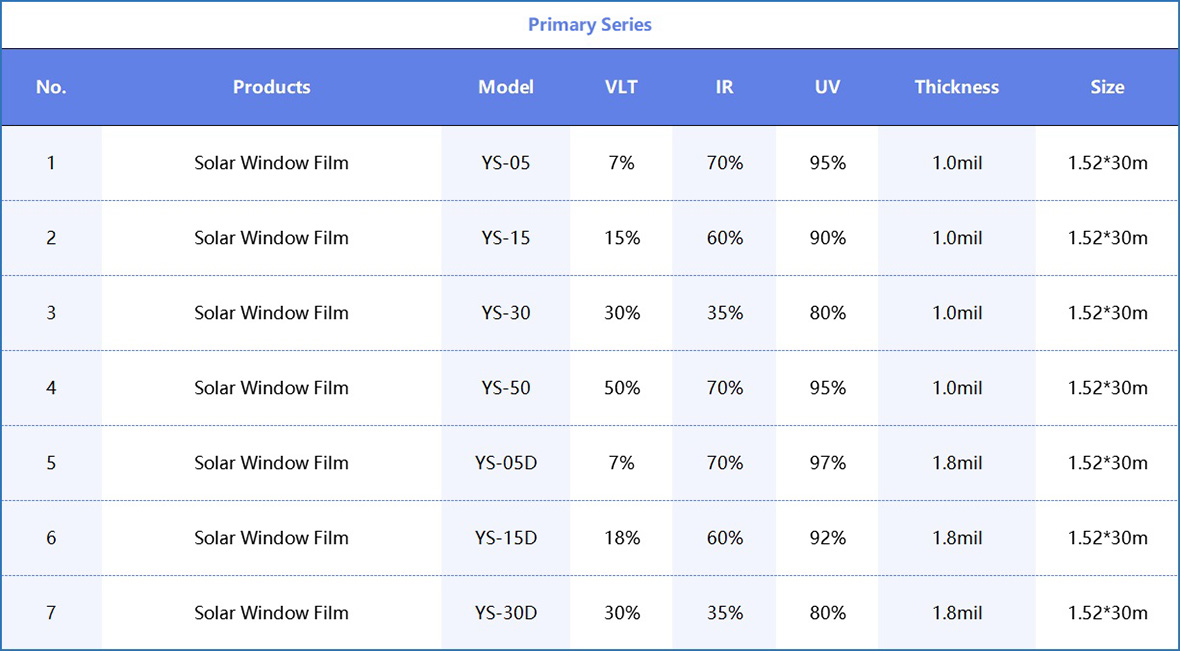Select the YS-50 model cell
The height and width of the screenshot is (651, 1180).
[506, 388]
